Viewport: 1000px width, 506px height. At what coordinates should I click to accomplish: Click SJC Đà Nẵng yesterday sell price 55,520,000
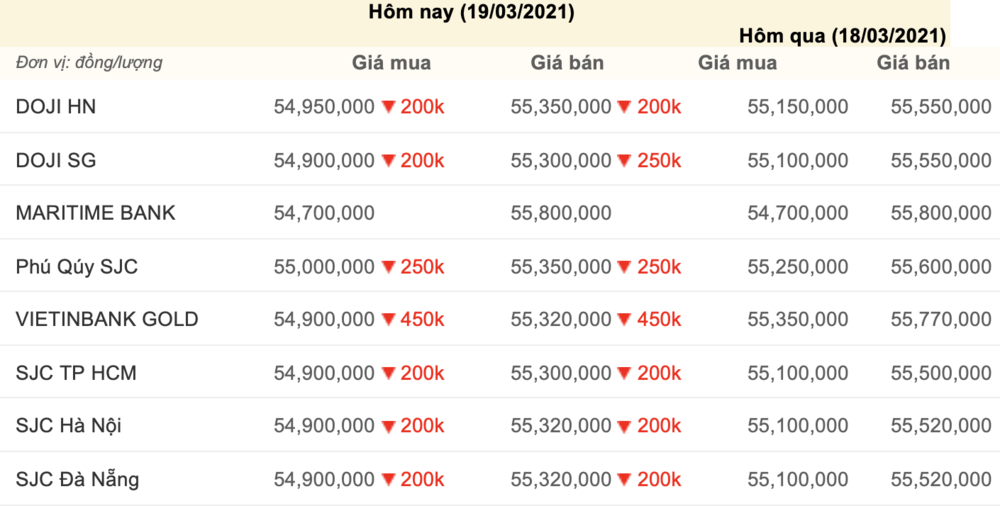coord(941,479)
